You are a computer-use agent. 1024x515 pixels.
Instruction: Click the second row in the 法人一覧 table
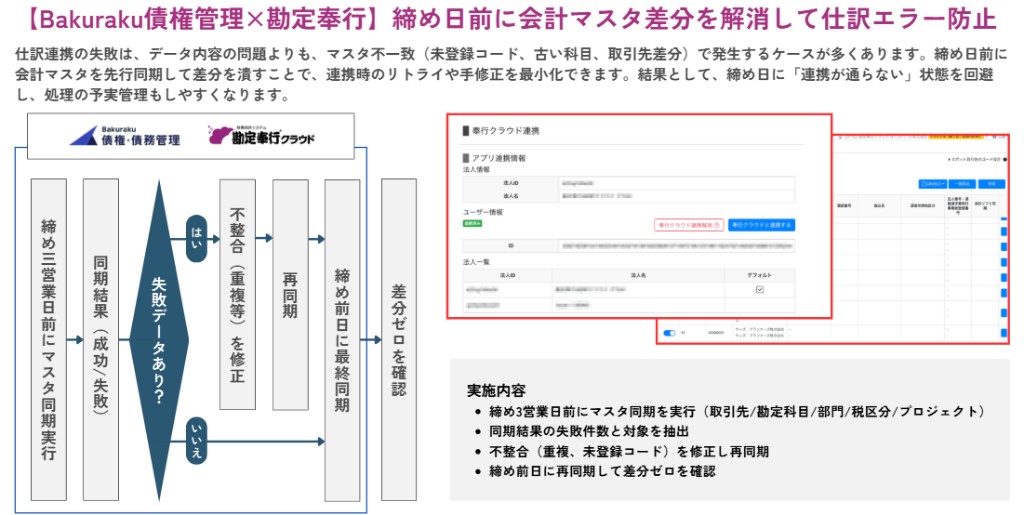click(x=629, y=305)
